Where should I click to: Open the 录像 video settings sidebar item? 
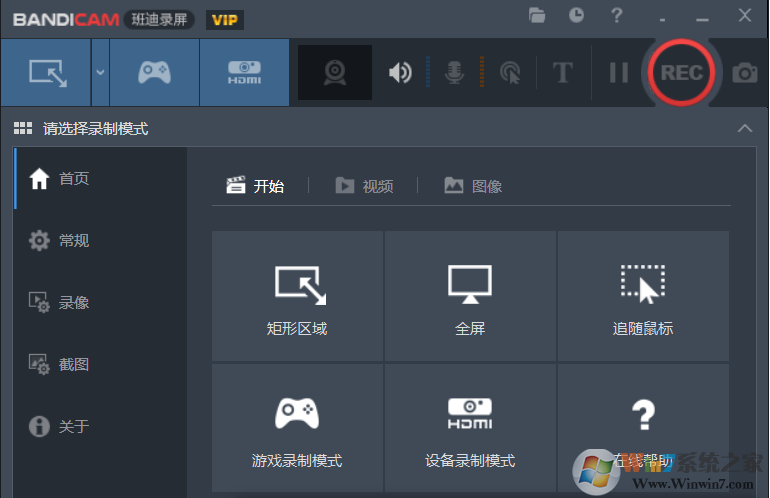click(101, 303)
